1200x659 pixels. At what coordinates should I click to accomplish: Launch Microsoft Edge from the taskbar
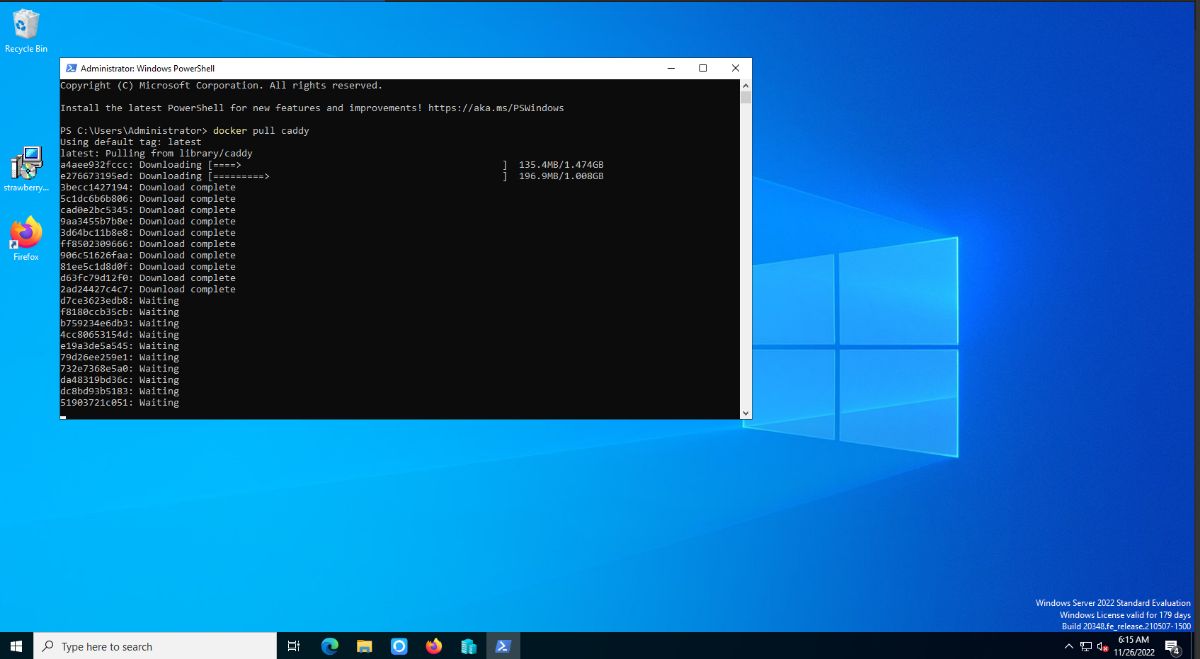(329, 646)
